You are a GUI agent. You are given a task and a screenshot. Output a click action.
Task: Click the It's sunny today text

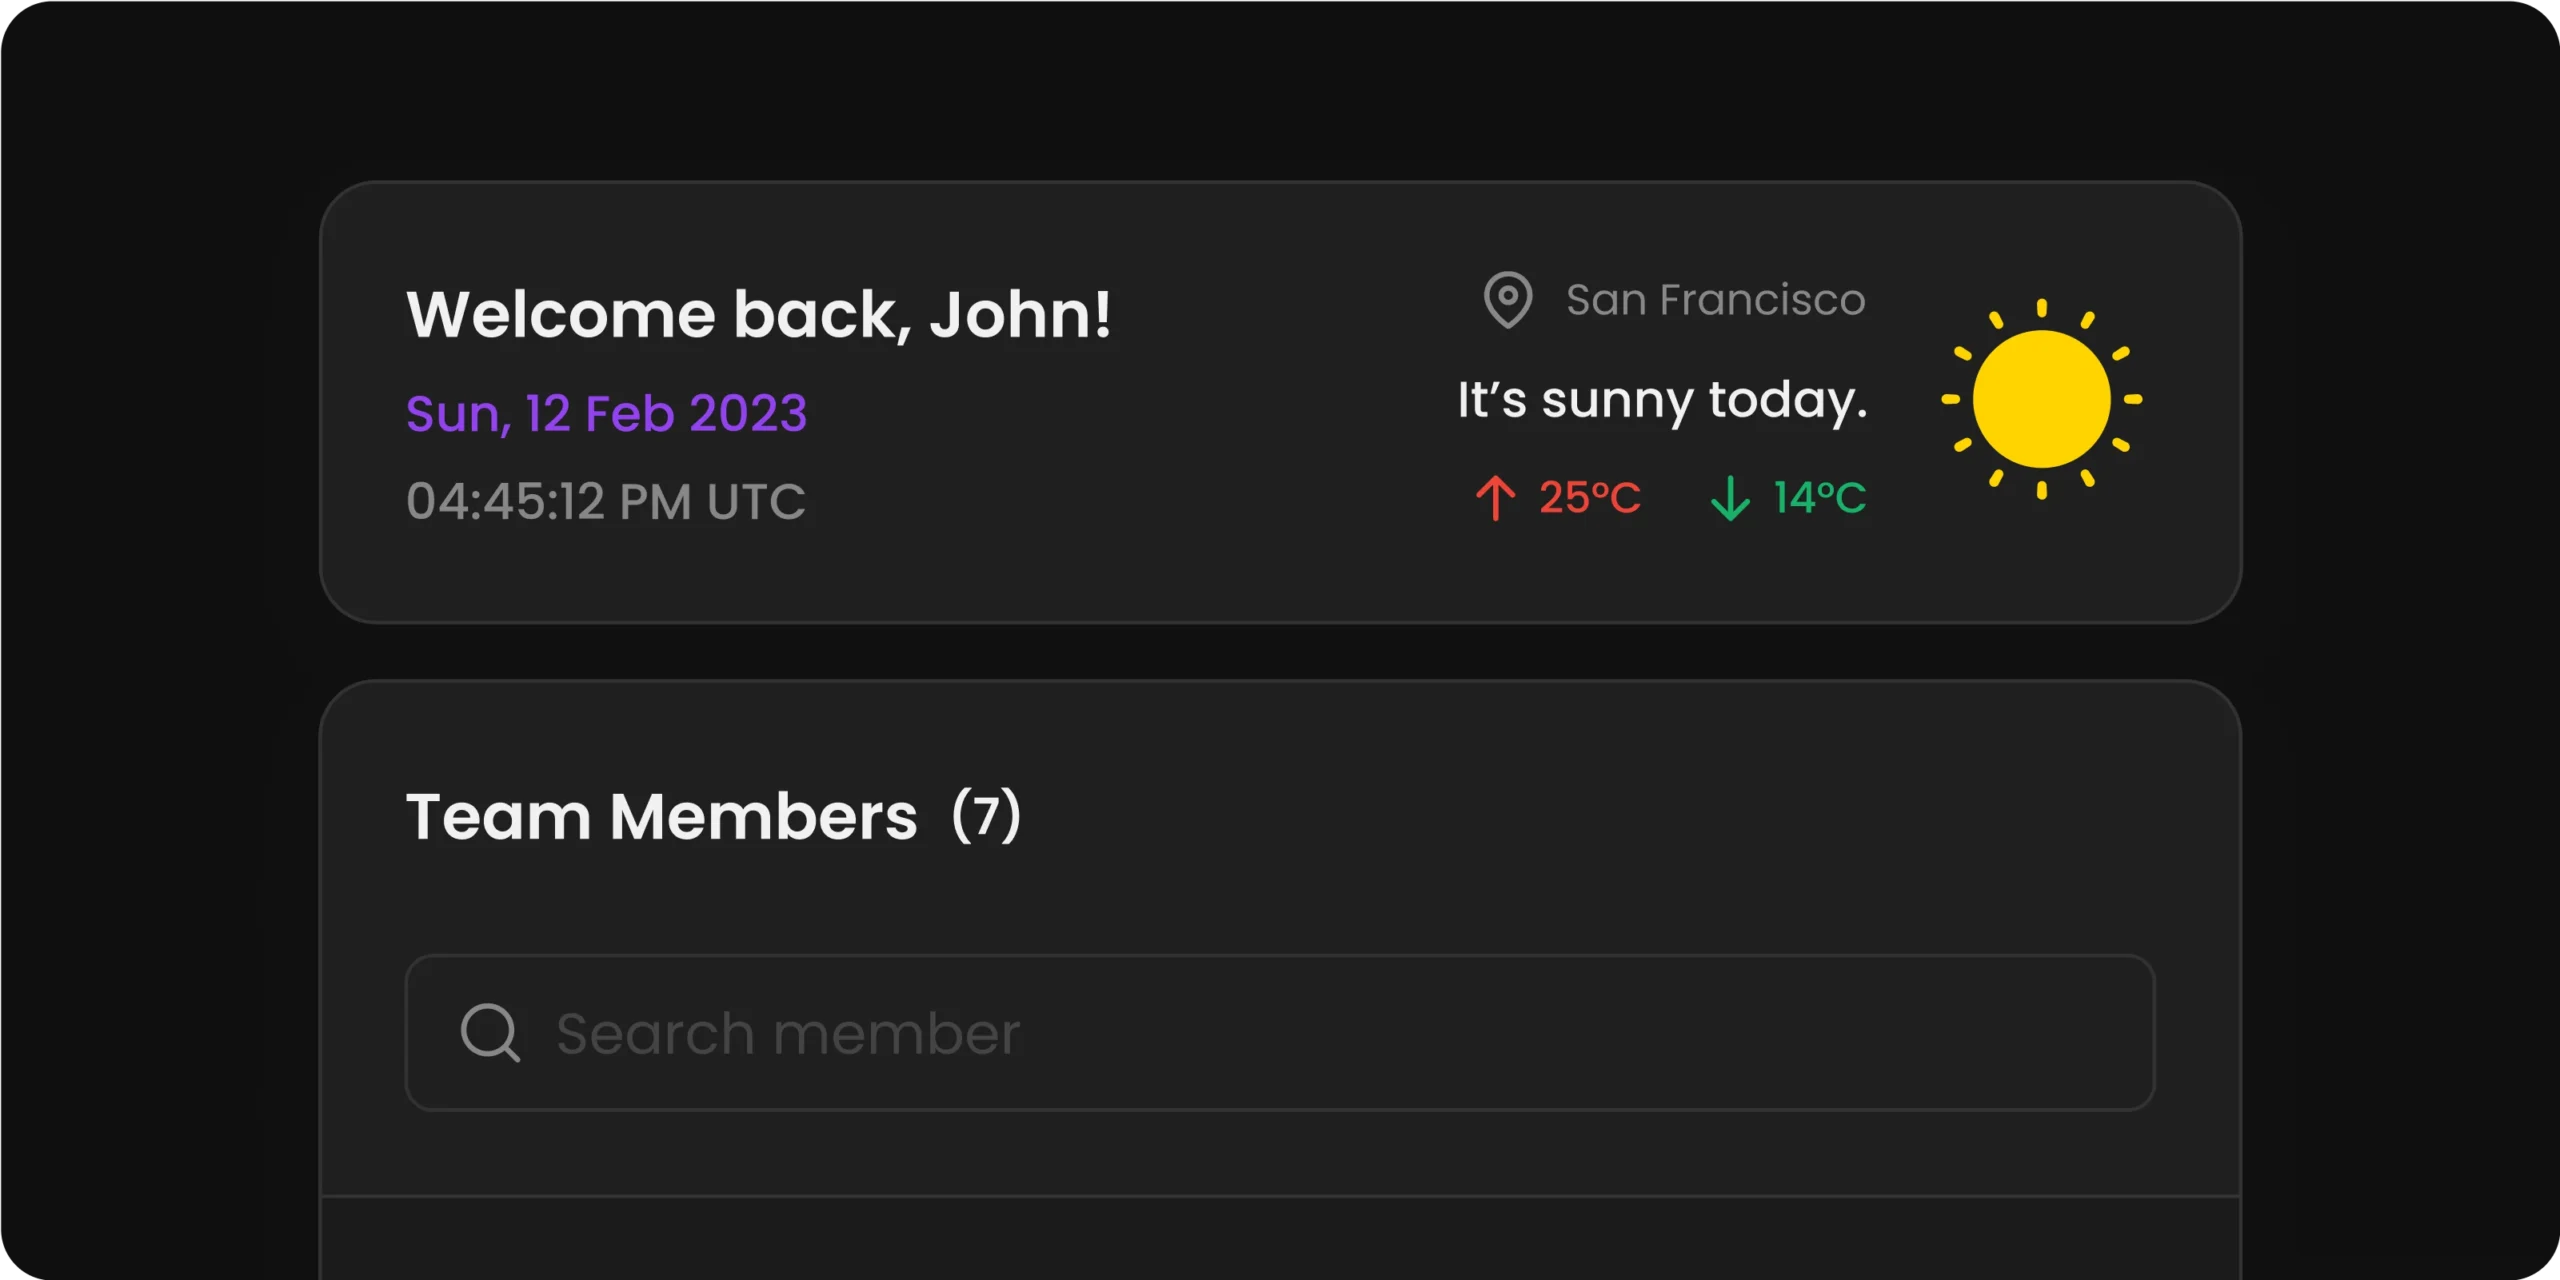tap(1662, 400)
